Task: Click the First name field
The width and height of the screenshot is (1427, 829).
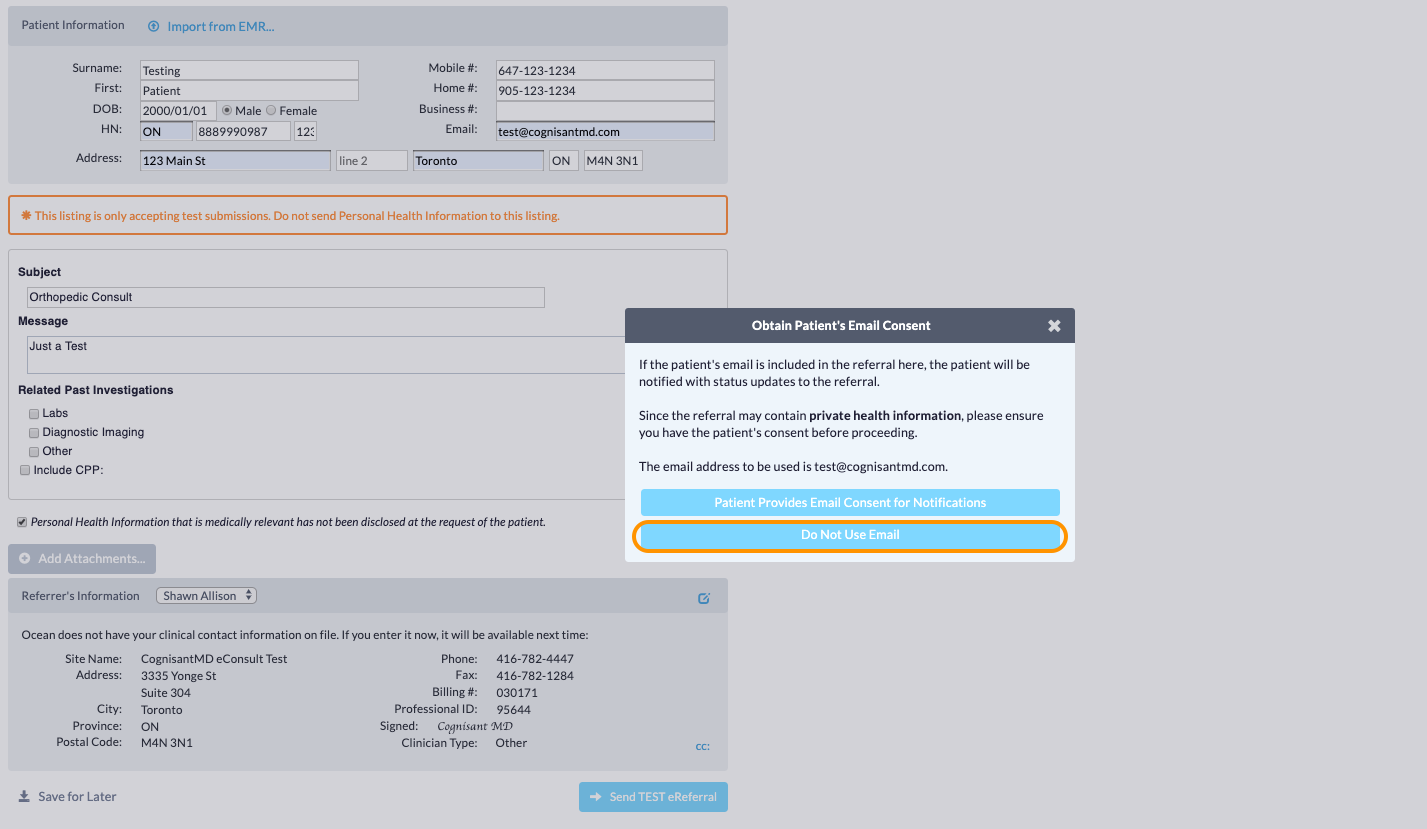Action: tap(249, 91)
